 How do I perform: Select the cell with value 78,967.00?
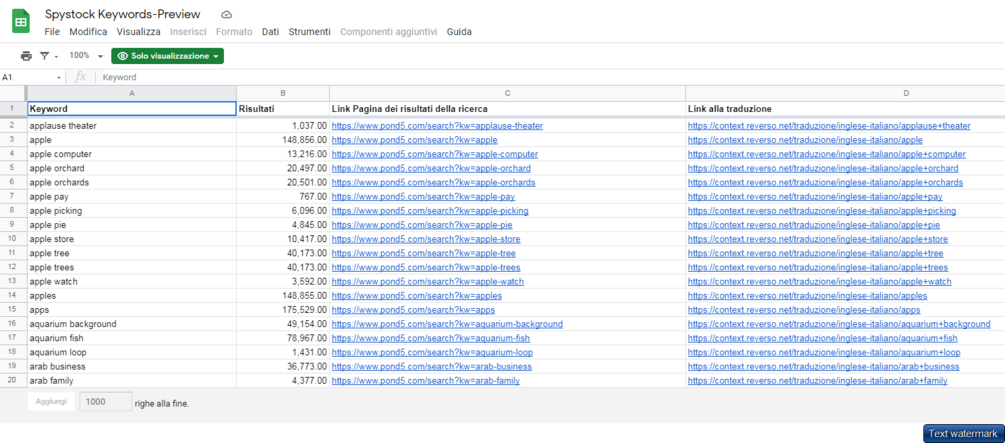pyautogui.click(x=283, y=339)
